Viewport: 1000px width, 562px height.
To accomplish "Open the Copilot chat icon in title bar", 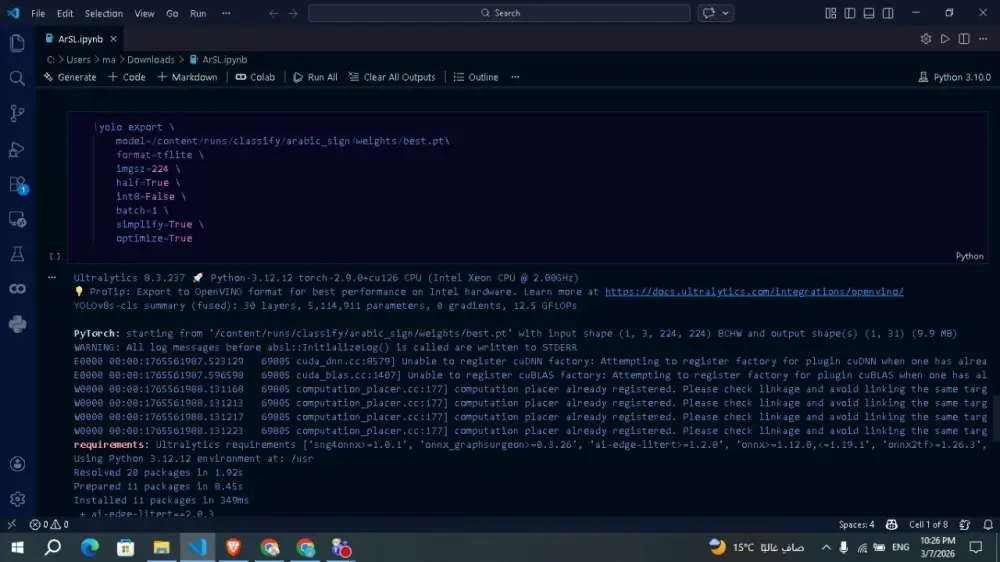I will [x=709, y=13].
